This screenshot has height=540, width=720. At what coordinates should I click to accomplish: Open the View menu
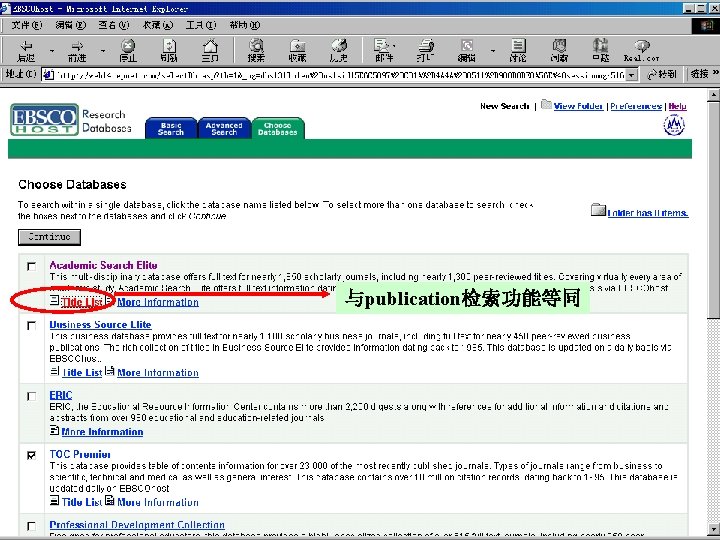(x=113, y=25)
